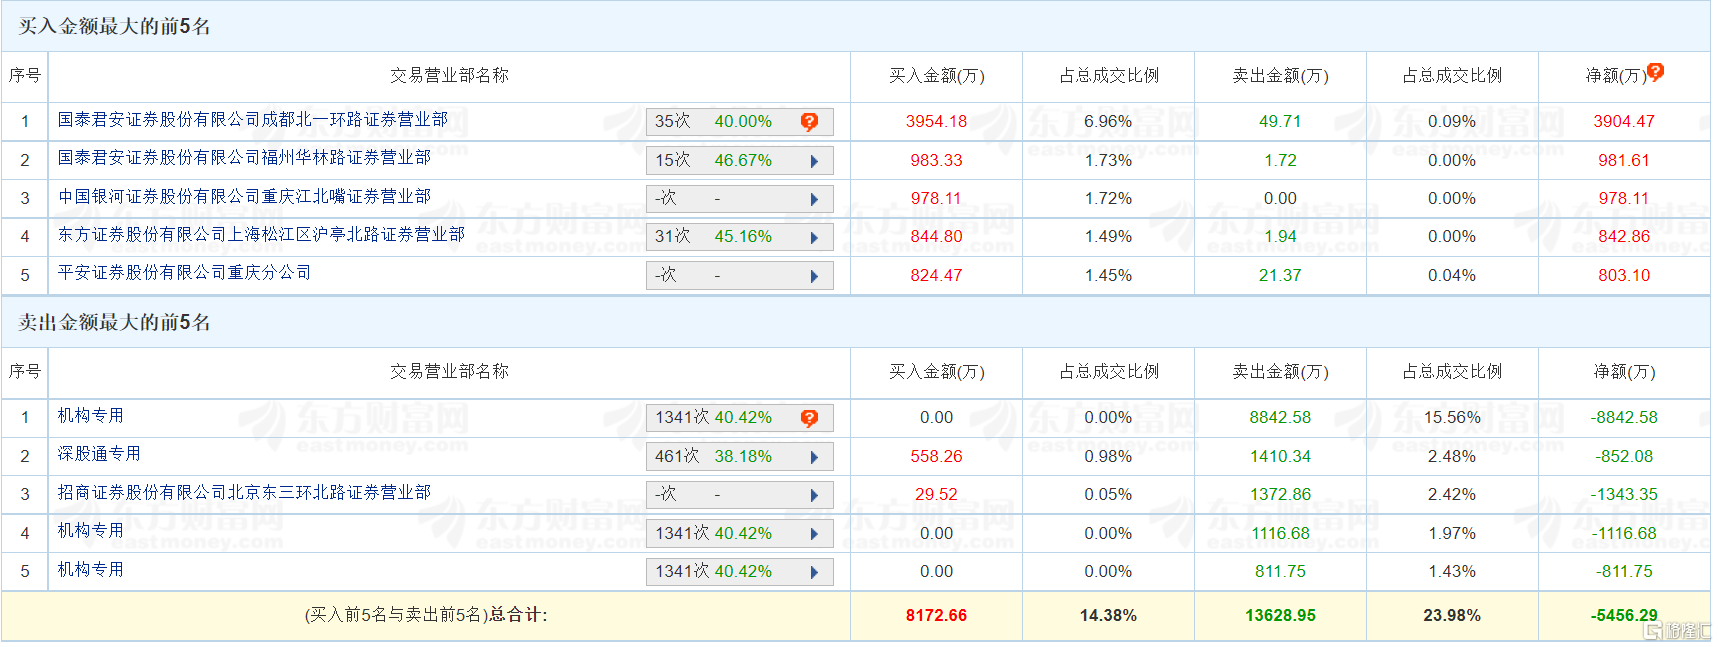
Task: Select net amount -8842.58
Action: 1624,417
